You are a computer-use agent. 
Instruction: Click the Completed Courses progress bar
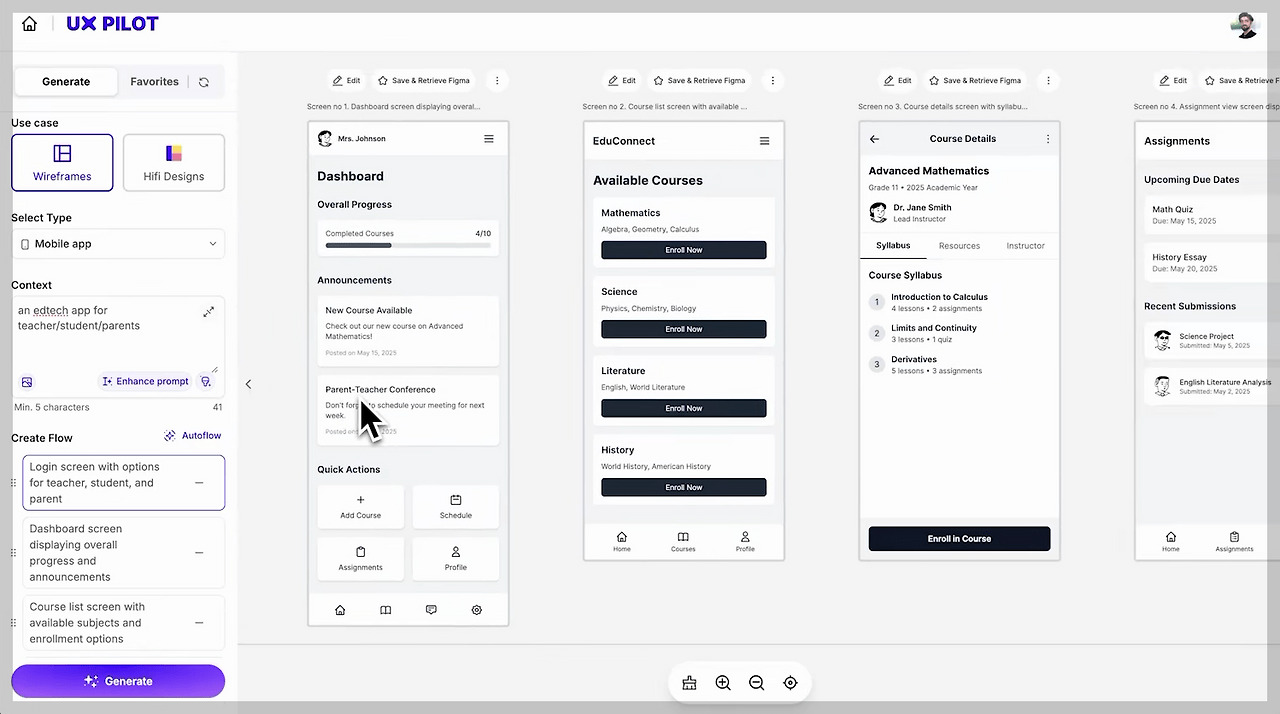408,246
